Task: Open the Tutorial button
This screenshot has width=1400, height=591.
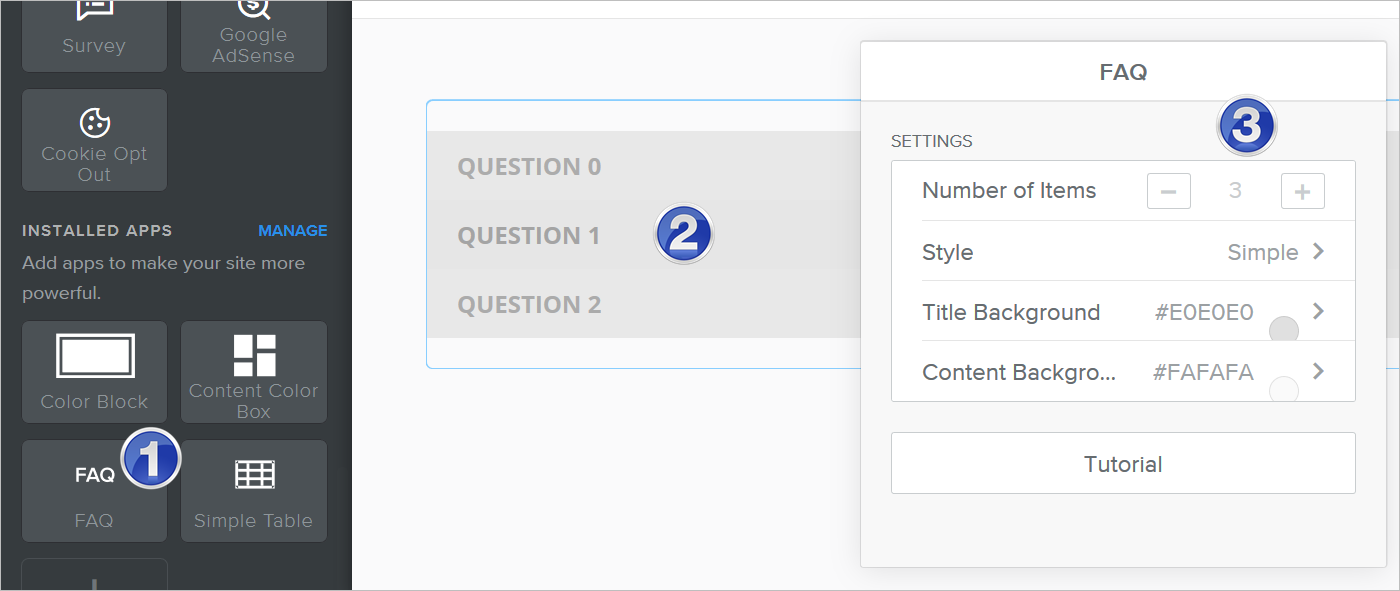Action: [1123, 464]
